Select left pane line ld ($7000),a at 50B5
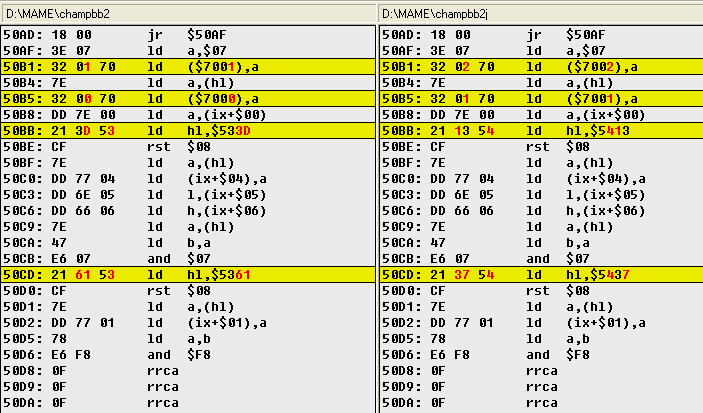Image resolution: width=703 pixels, height=413 pixels. click(x=188, y=100)
